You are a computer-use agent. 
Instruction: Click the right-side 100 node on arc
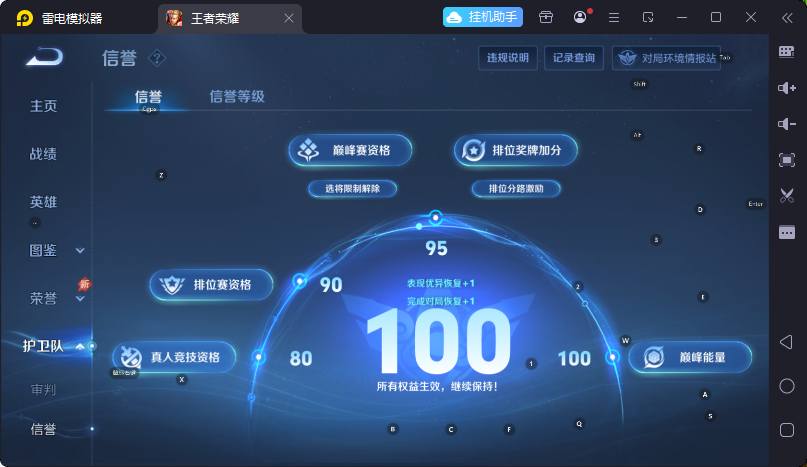[612, 357]
